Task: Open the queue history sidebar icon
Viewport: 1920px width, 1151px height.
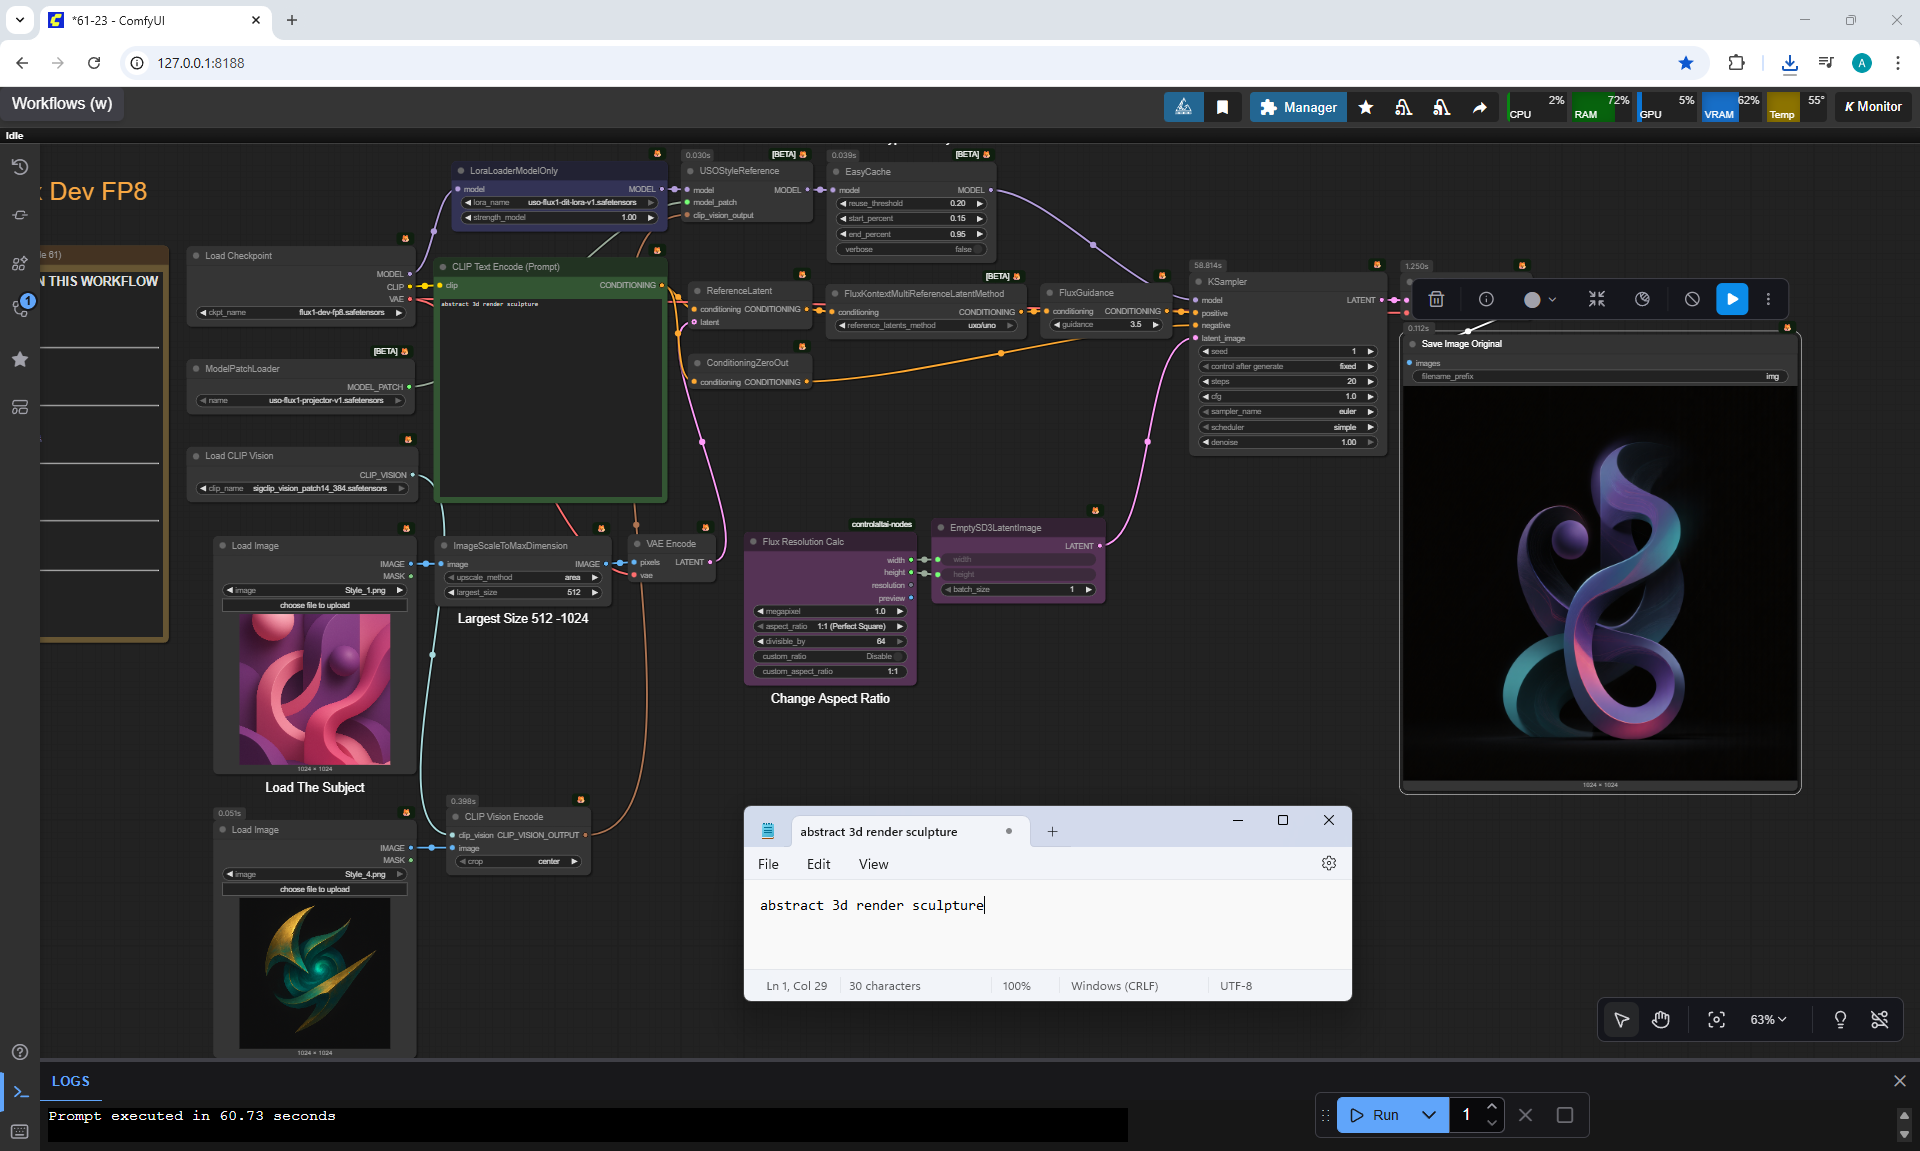Action: pyautogui.click(x=19, y=167)
